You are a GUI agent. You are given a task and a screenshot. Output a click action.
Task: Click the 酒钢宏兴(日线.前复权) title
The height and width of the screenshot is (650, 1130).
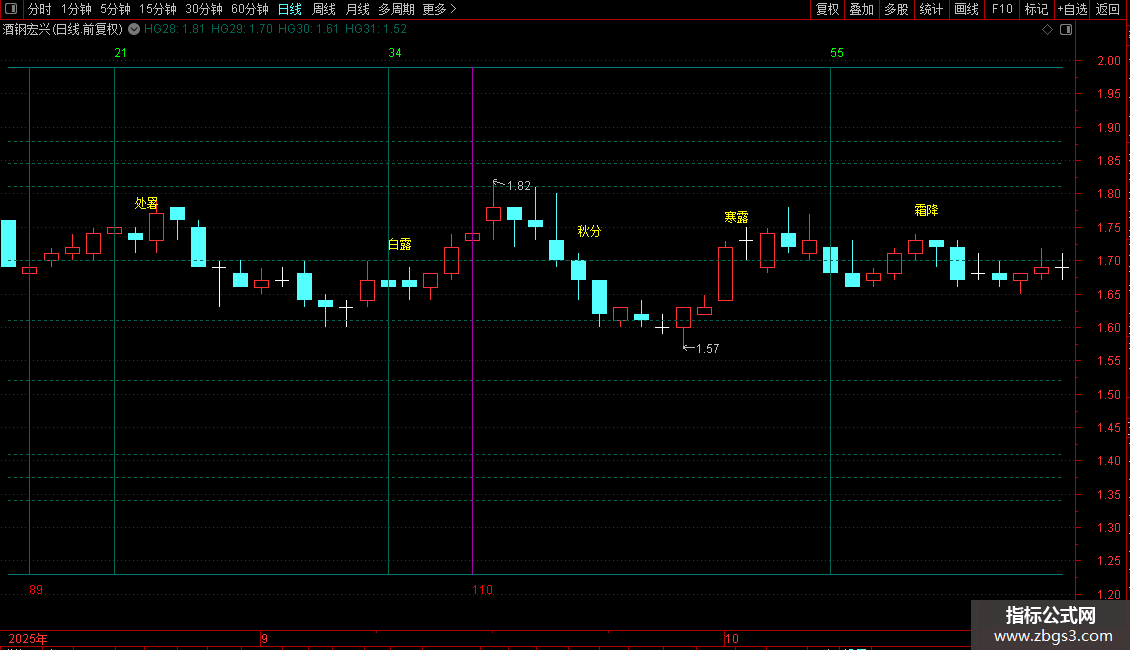point(63,30)
